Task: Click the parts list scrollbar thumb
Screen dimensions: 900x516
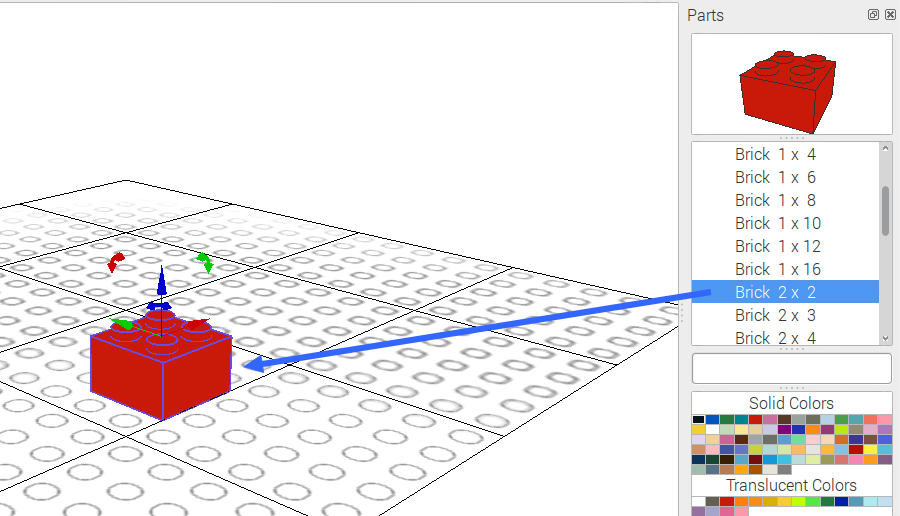Action: point(886,210)
